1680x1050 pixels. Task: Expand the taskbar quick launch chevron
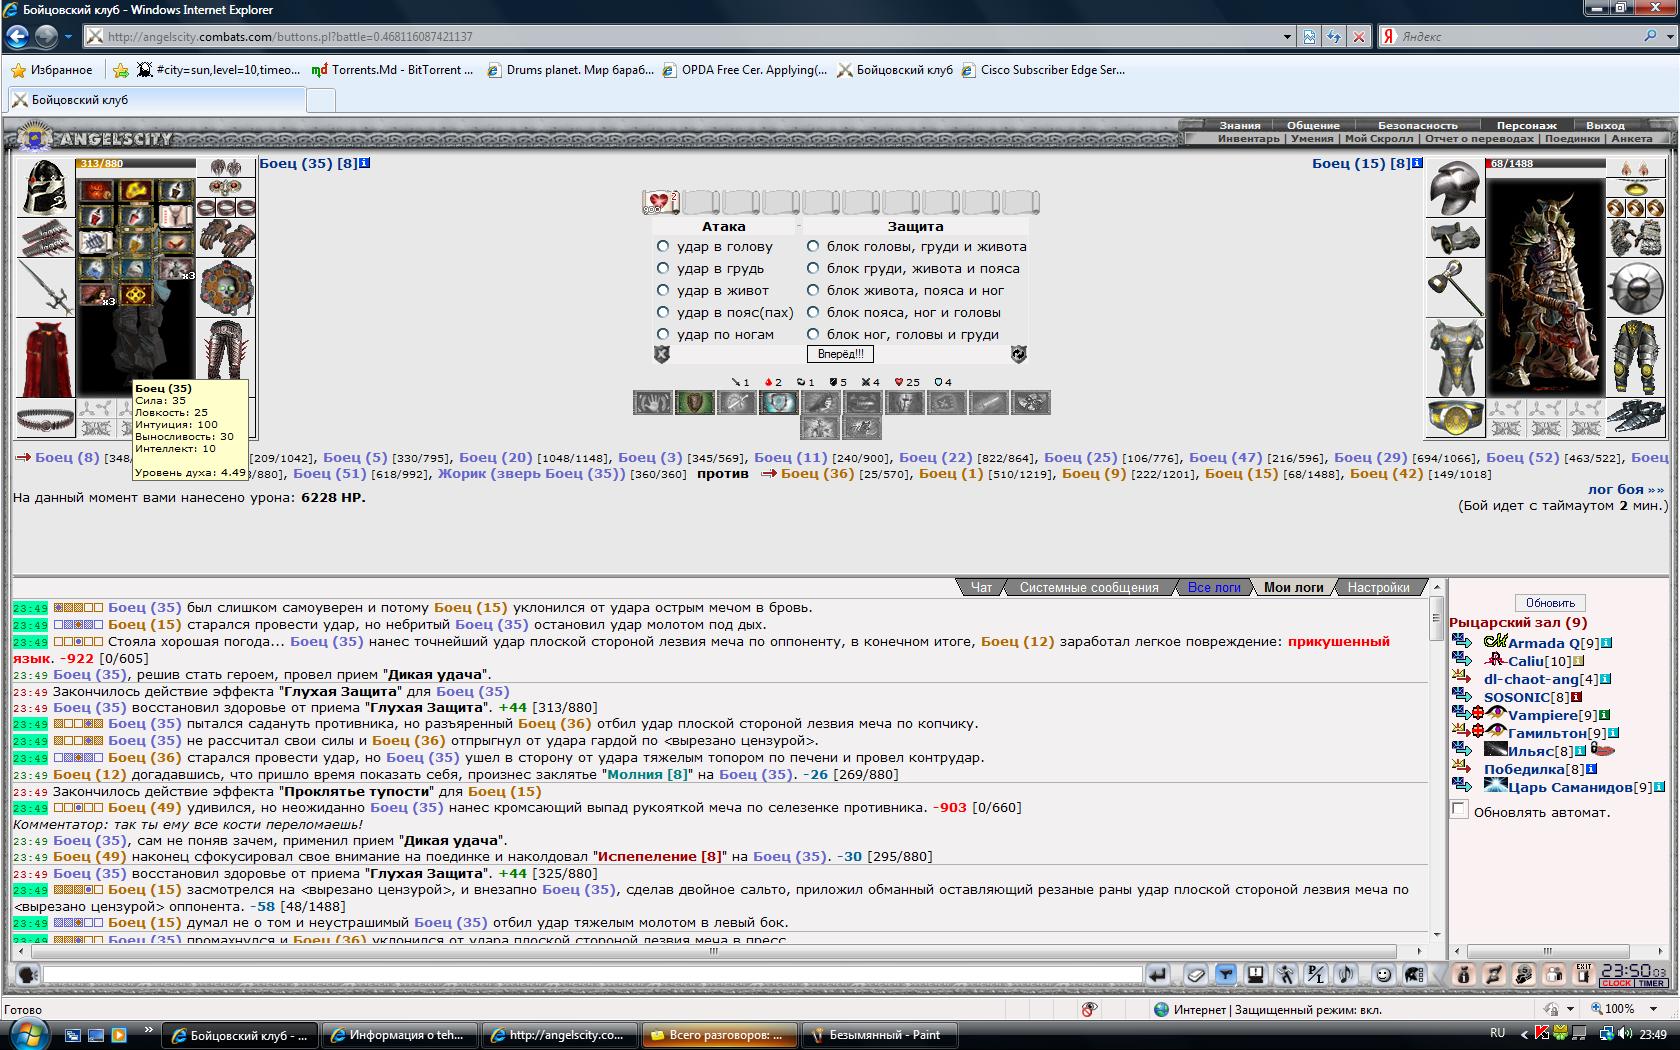tap(149, 1029)
